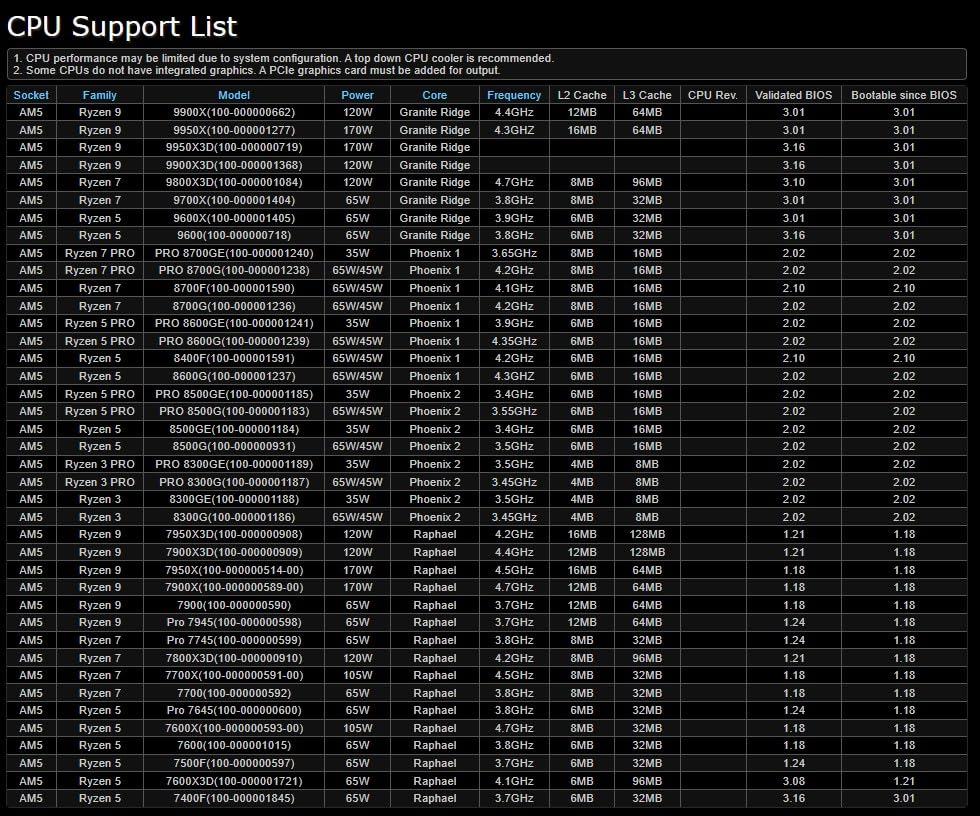Click the Core column header
Image resolution: width=980 pixels, height=816 pixels.
[434, 95]
